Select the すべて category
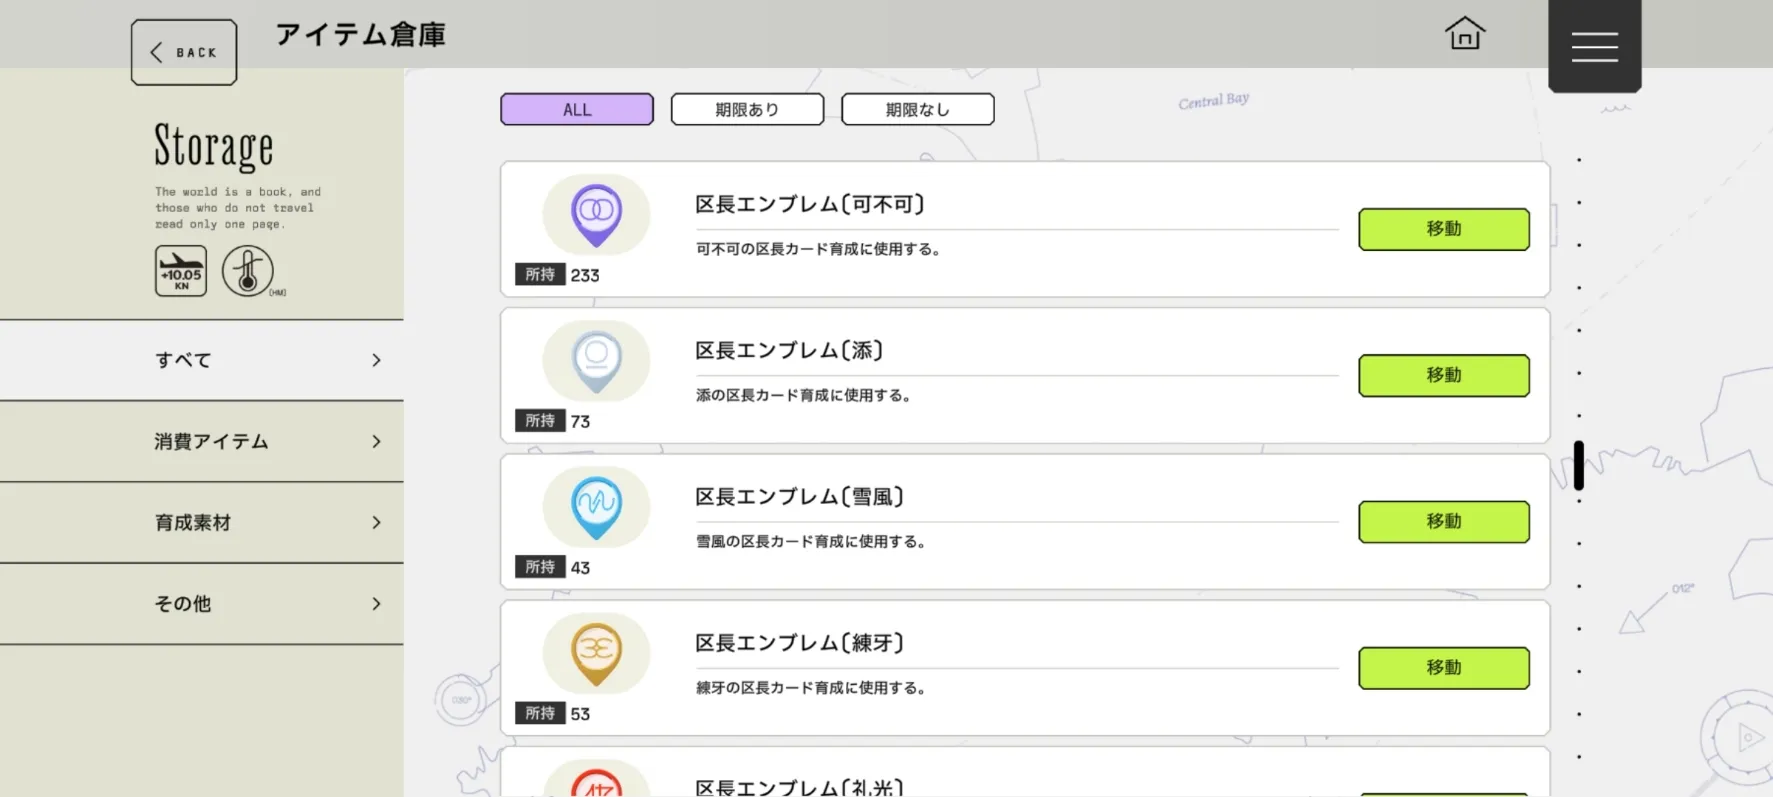The width and height of the screenshot is (1773, 797). point(202,360)
